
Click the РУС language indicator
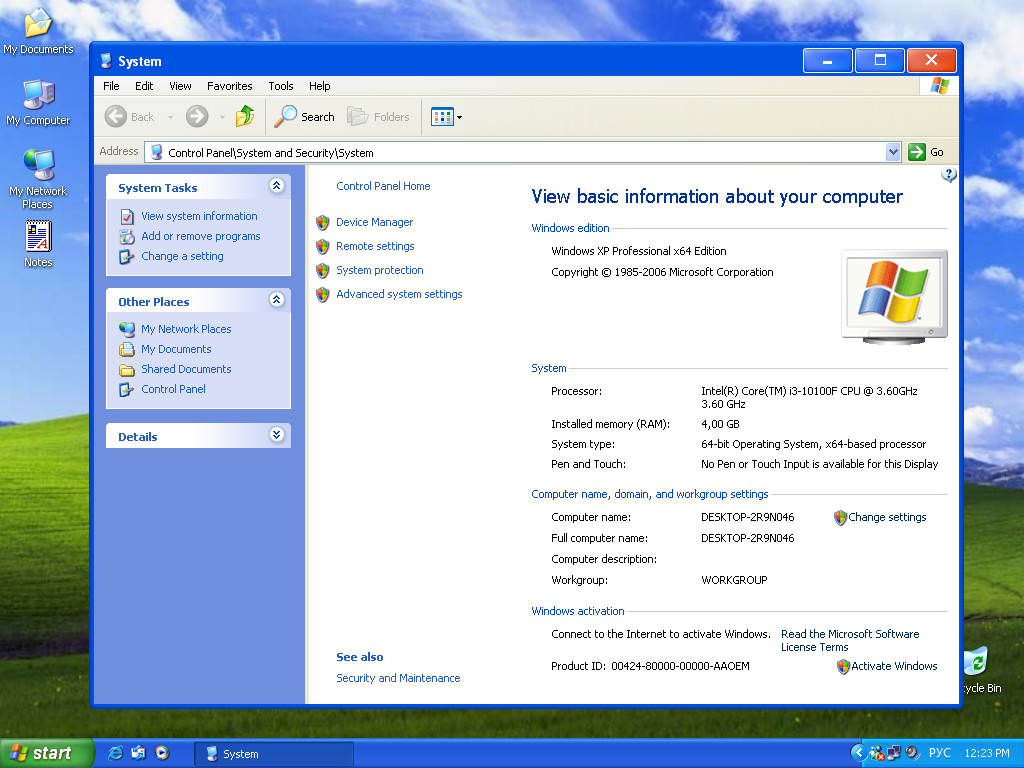tap(939, 753)
